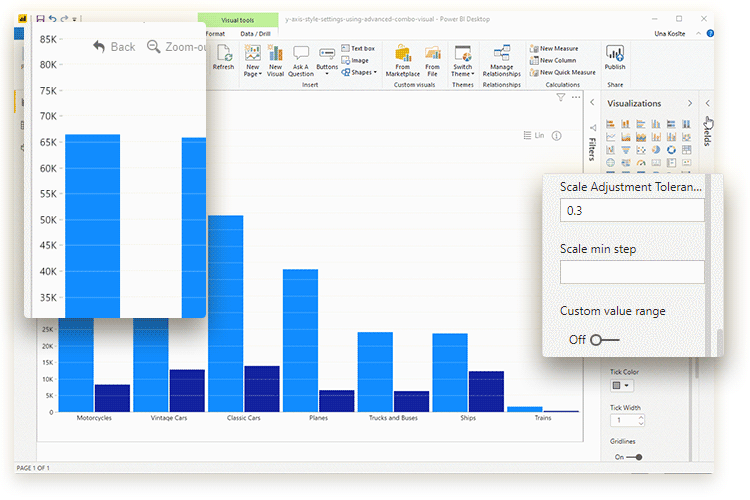Undo via the title bar arrow

click(x=52, y=19)
